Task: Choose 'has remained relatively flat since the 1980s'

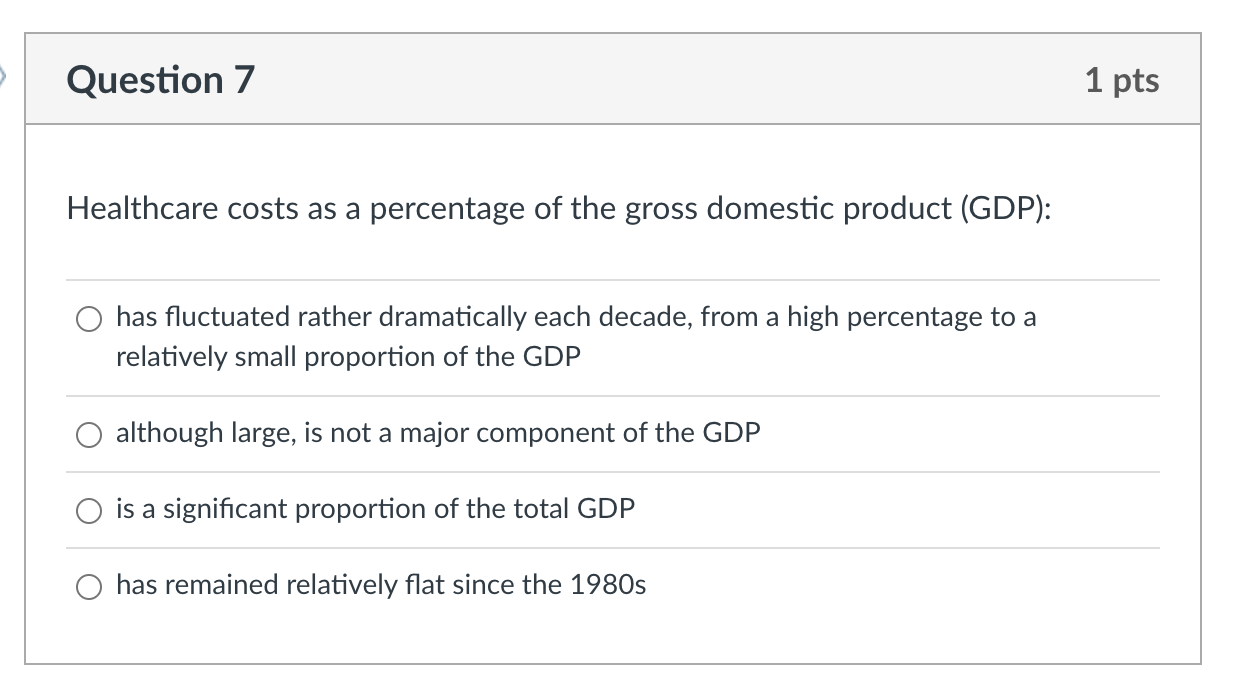Action: [380, 585]
